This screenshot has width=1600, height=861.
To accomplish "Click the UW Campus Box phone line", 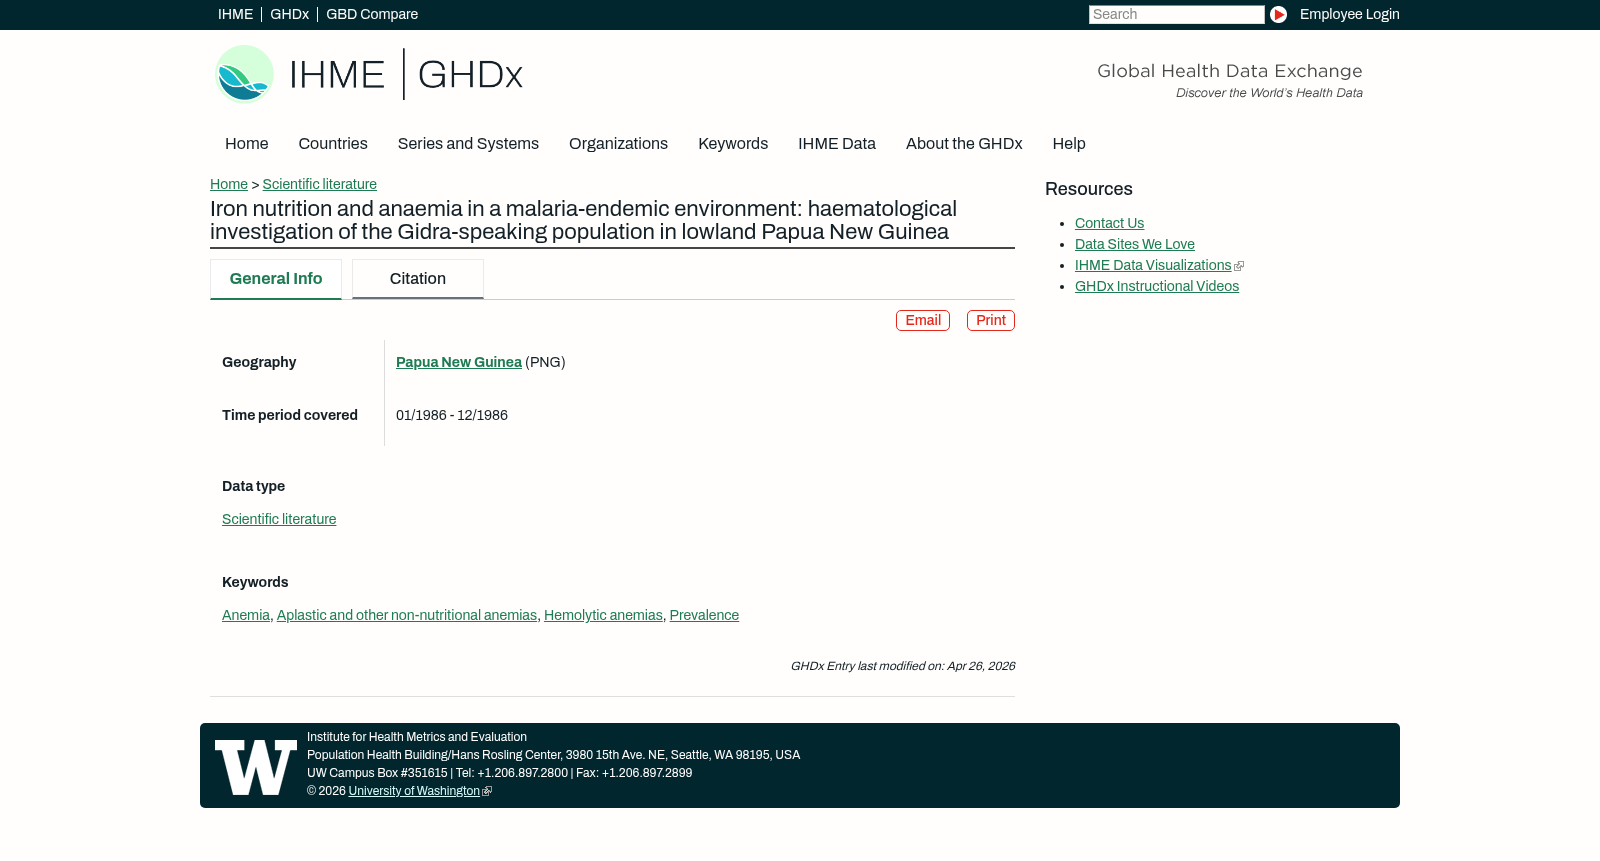I will [499, 773].
